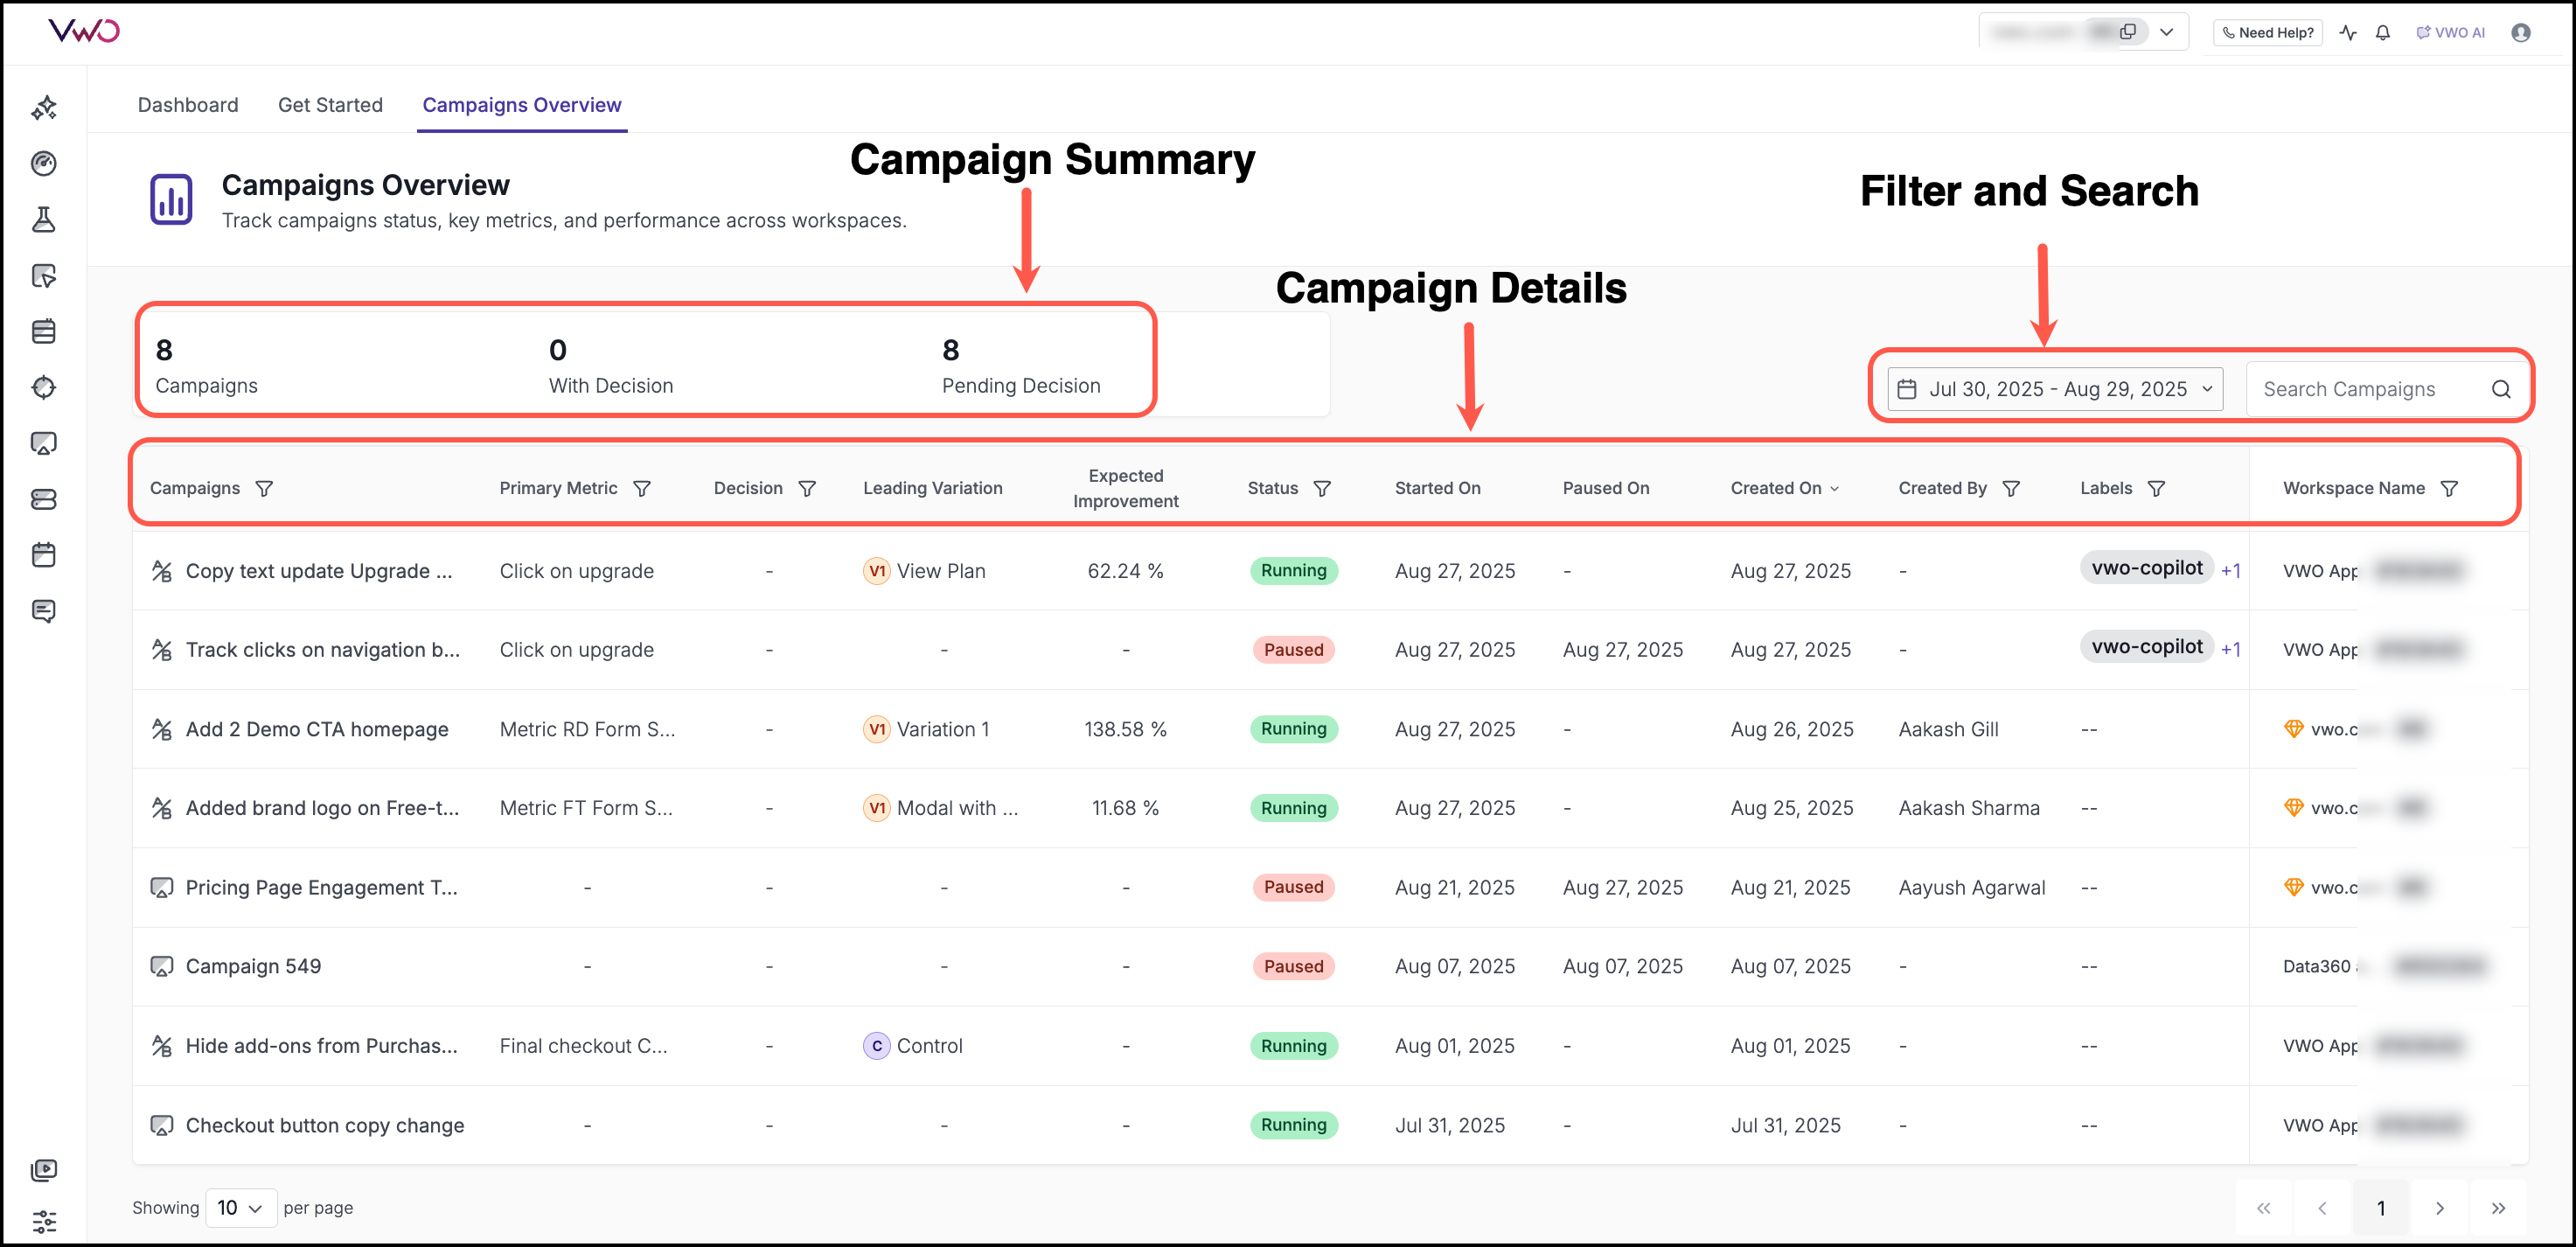Switch to the Get Started tab
2576x1247 pixels.
[x=330, y=105]
